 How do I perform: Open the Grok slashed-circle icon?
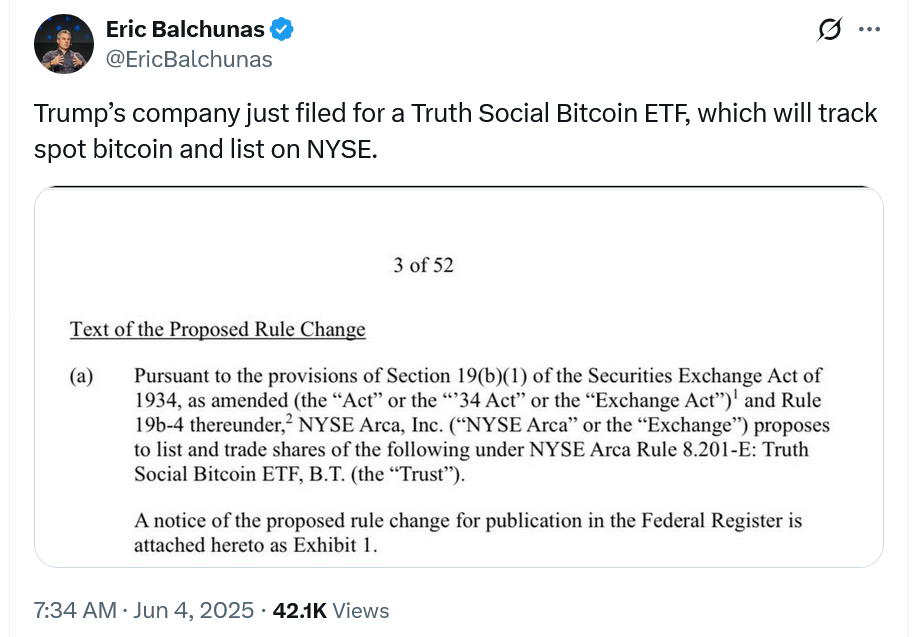click(x=829, y=30)
